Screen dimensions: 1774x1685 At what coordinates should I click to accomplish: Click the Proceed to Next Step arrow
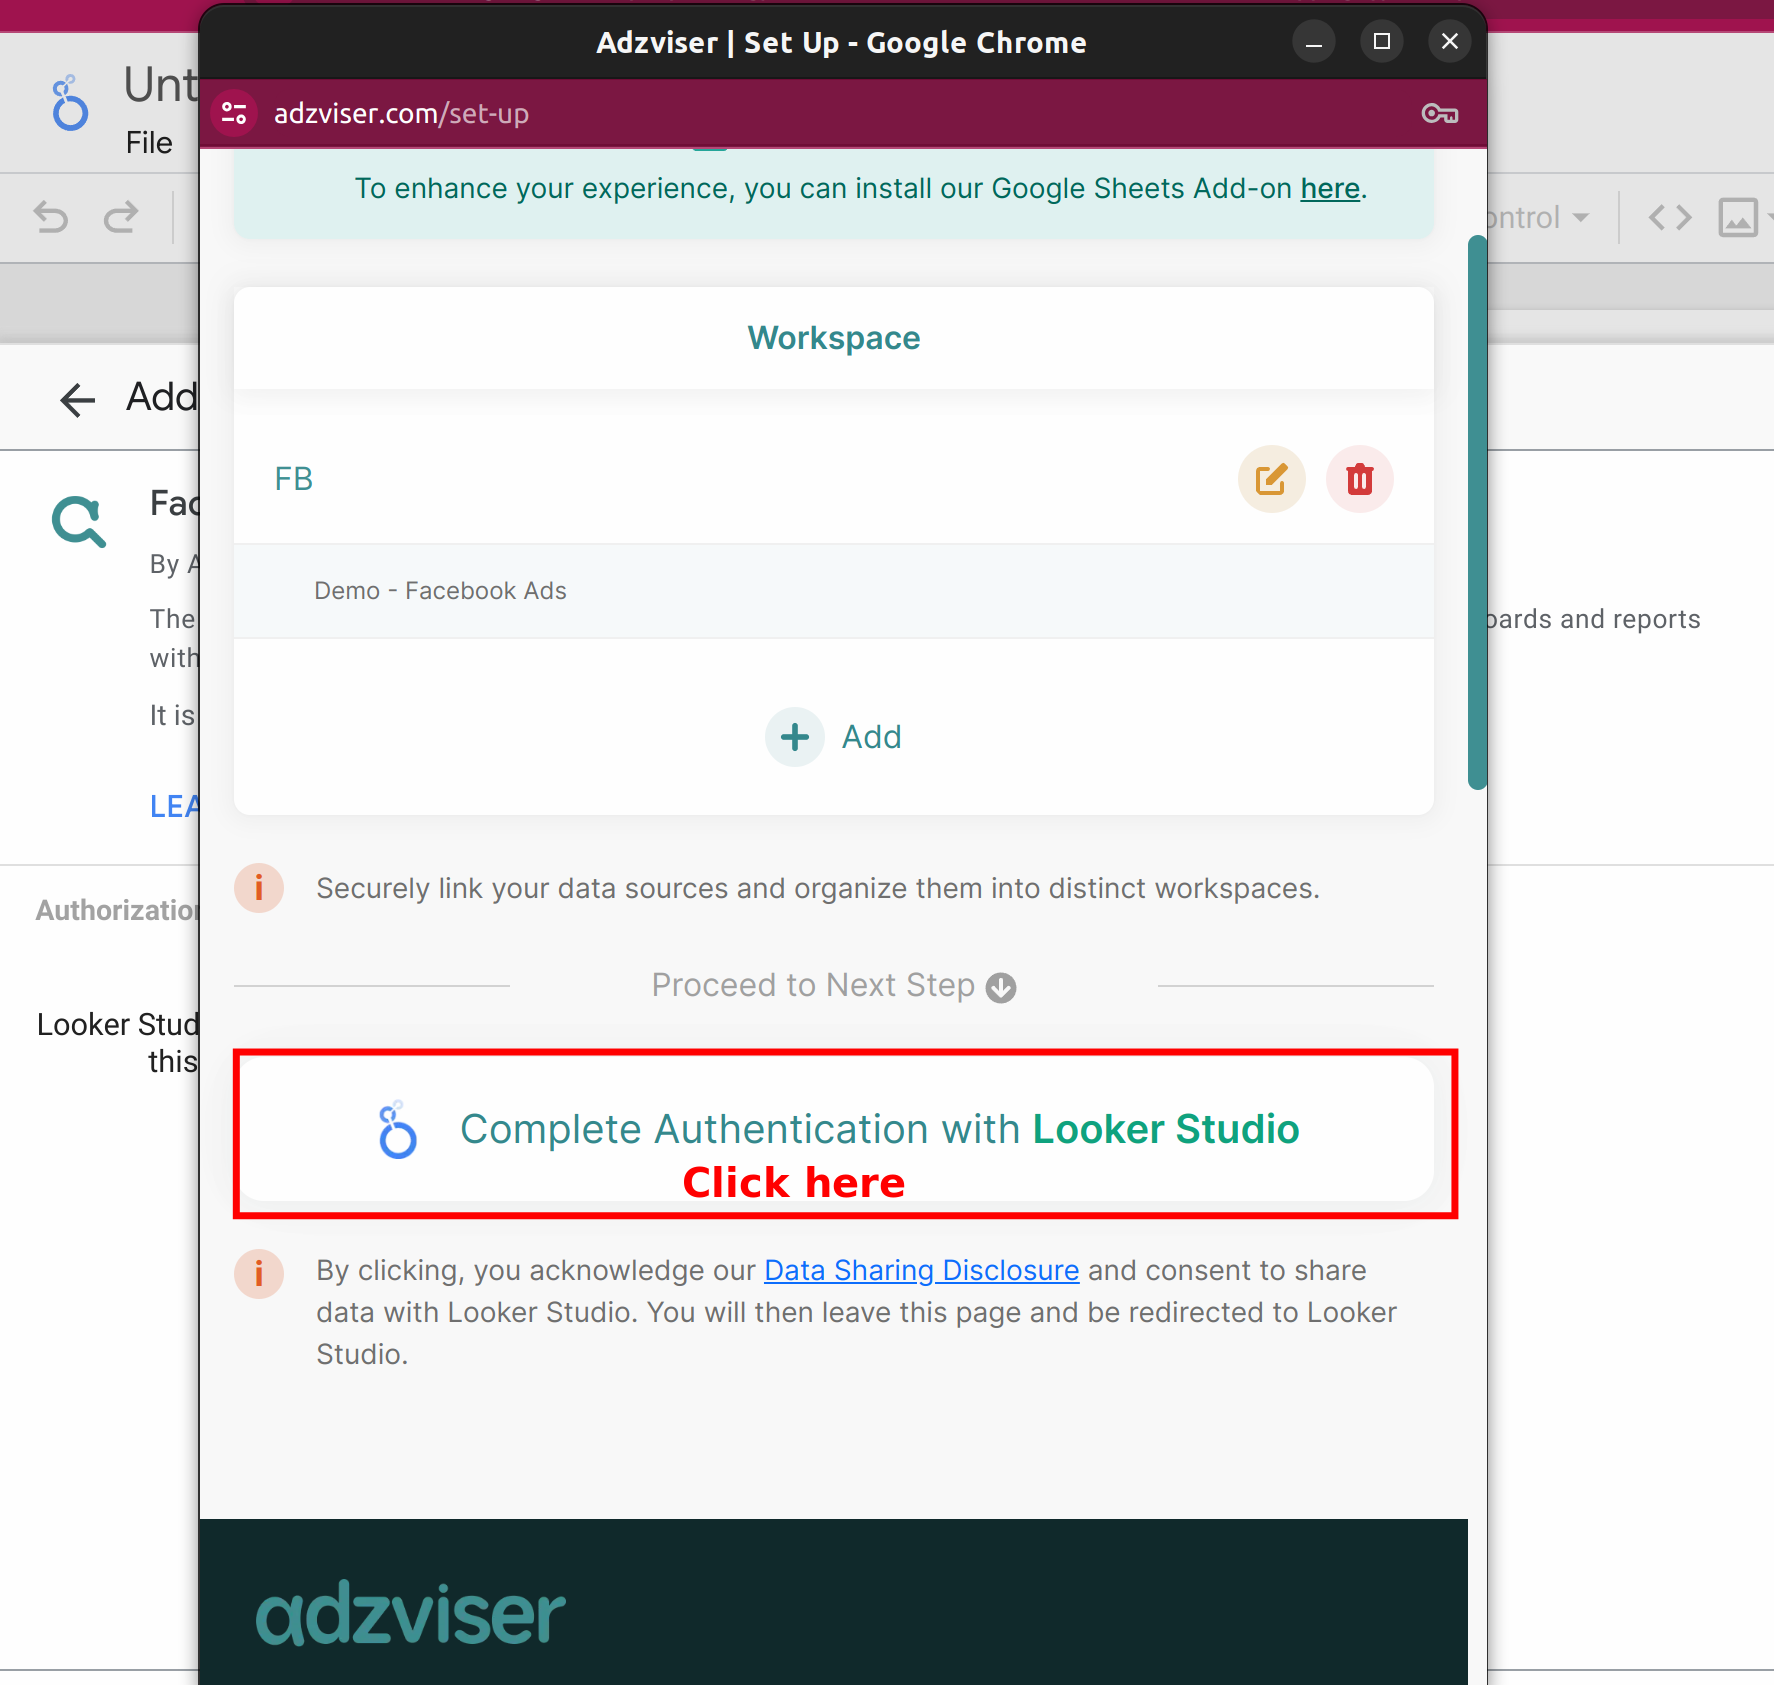(x=1002, y=987)
